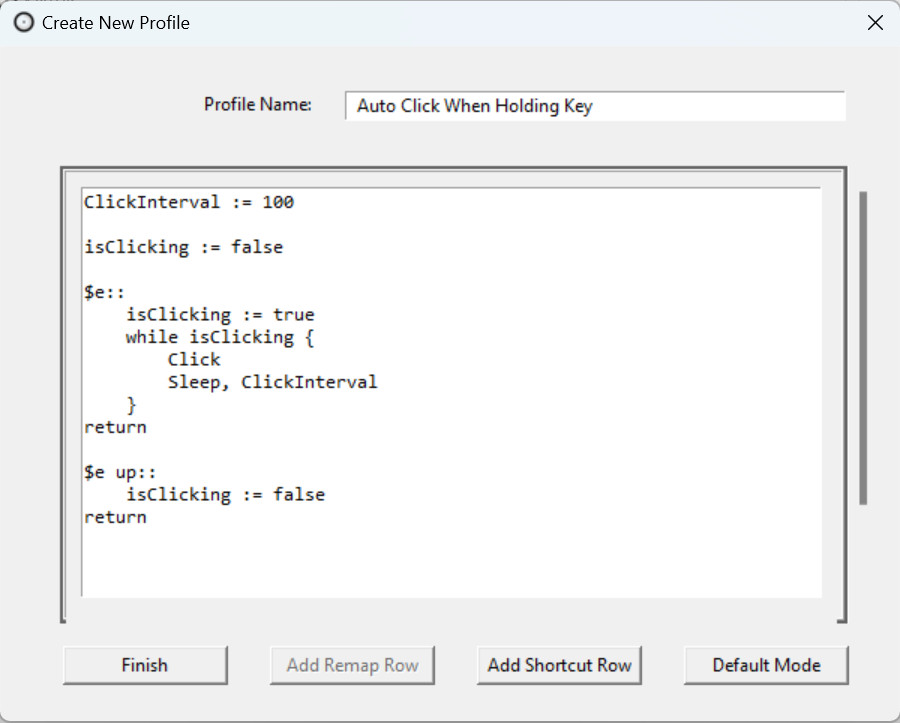
Task: Switch to Default Mode
Action: (766, 665)
